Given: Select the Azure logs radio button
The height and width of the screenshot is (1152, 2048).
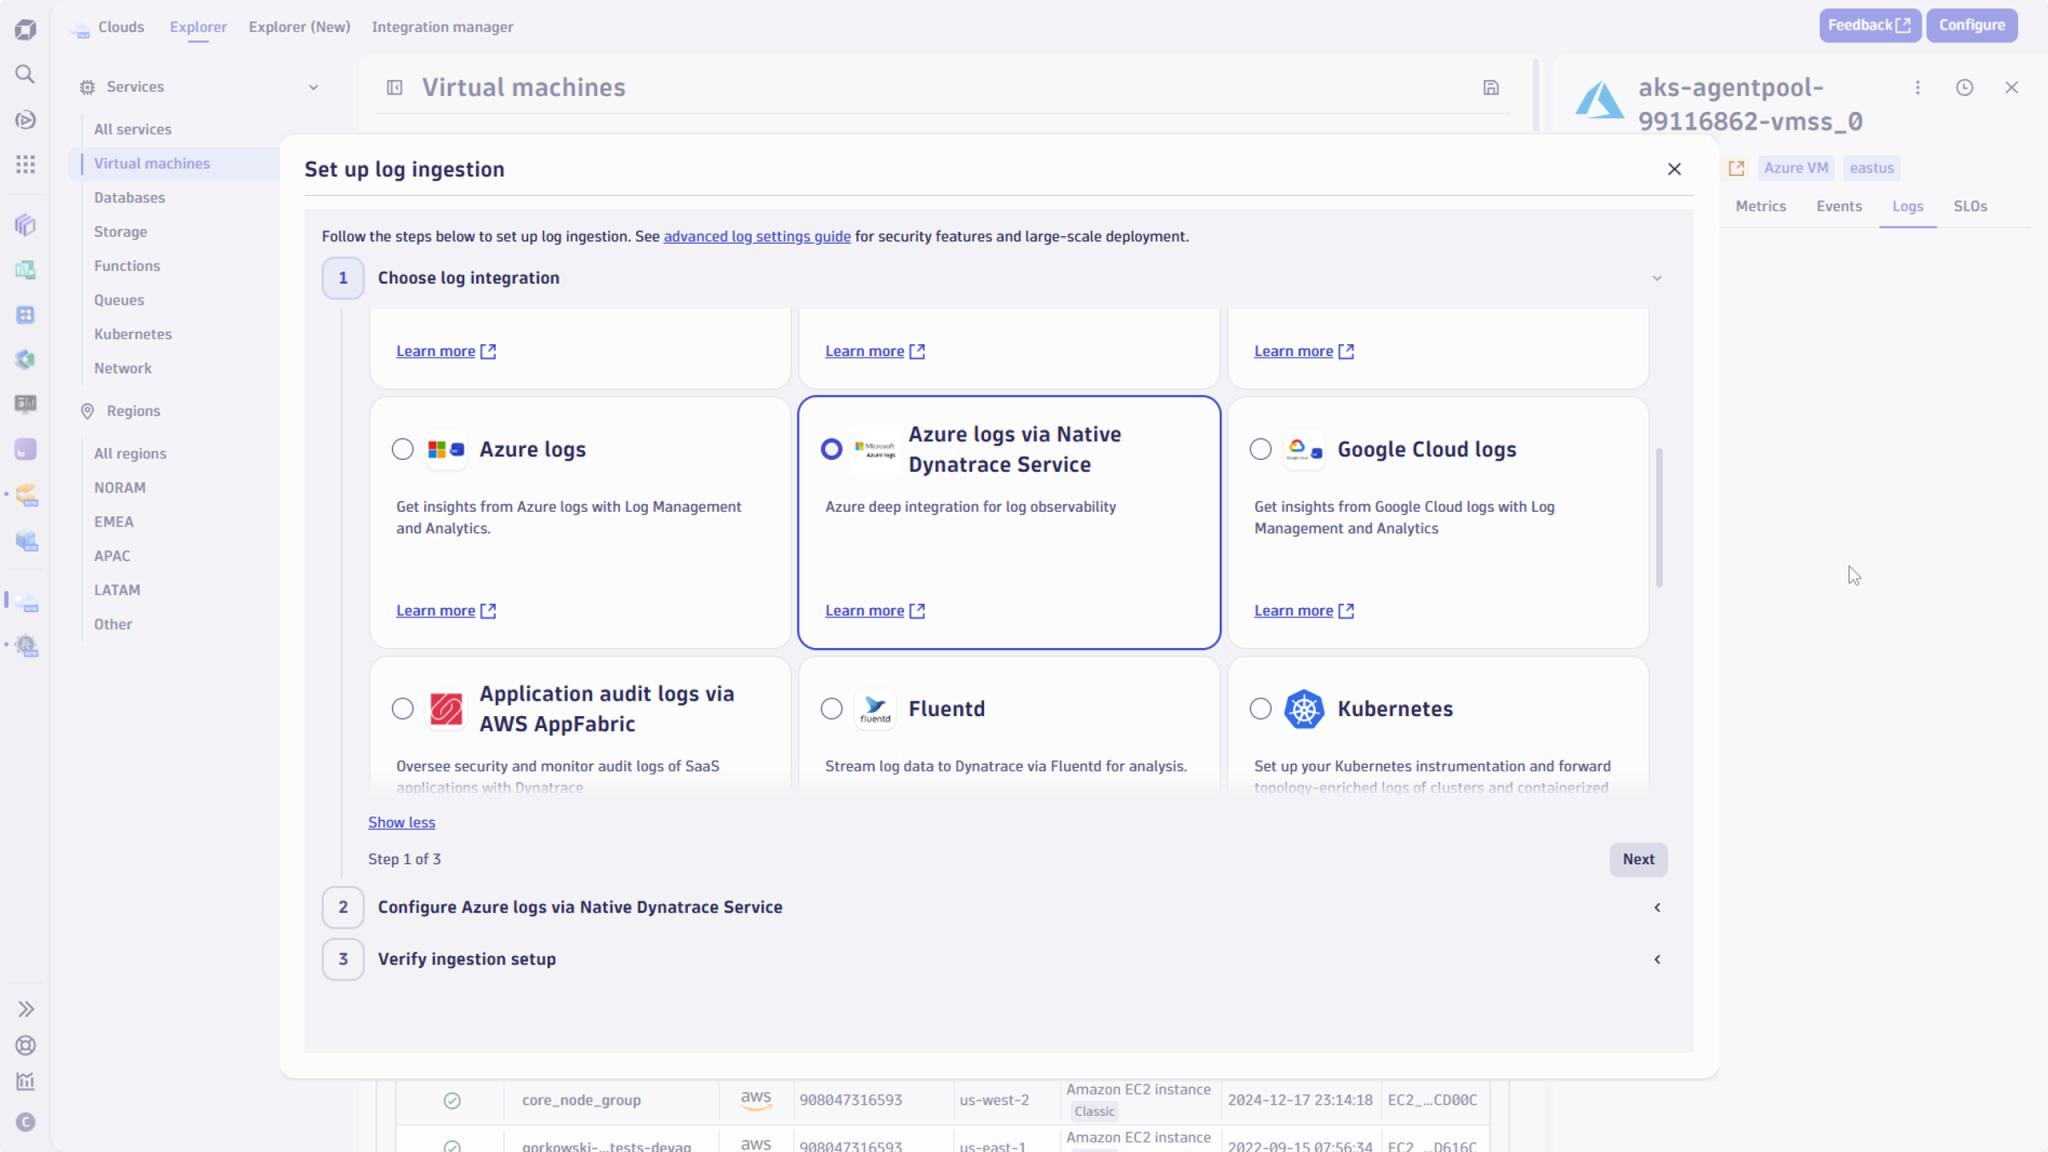Looking at the screenshot, I should [x=402, y=449].
